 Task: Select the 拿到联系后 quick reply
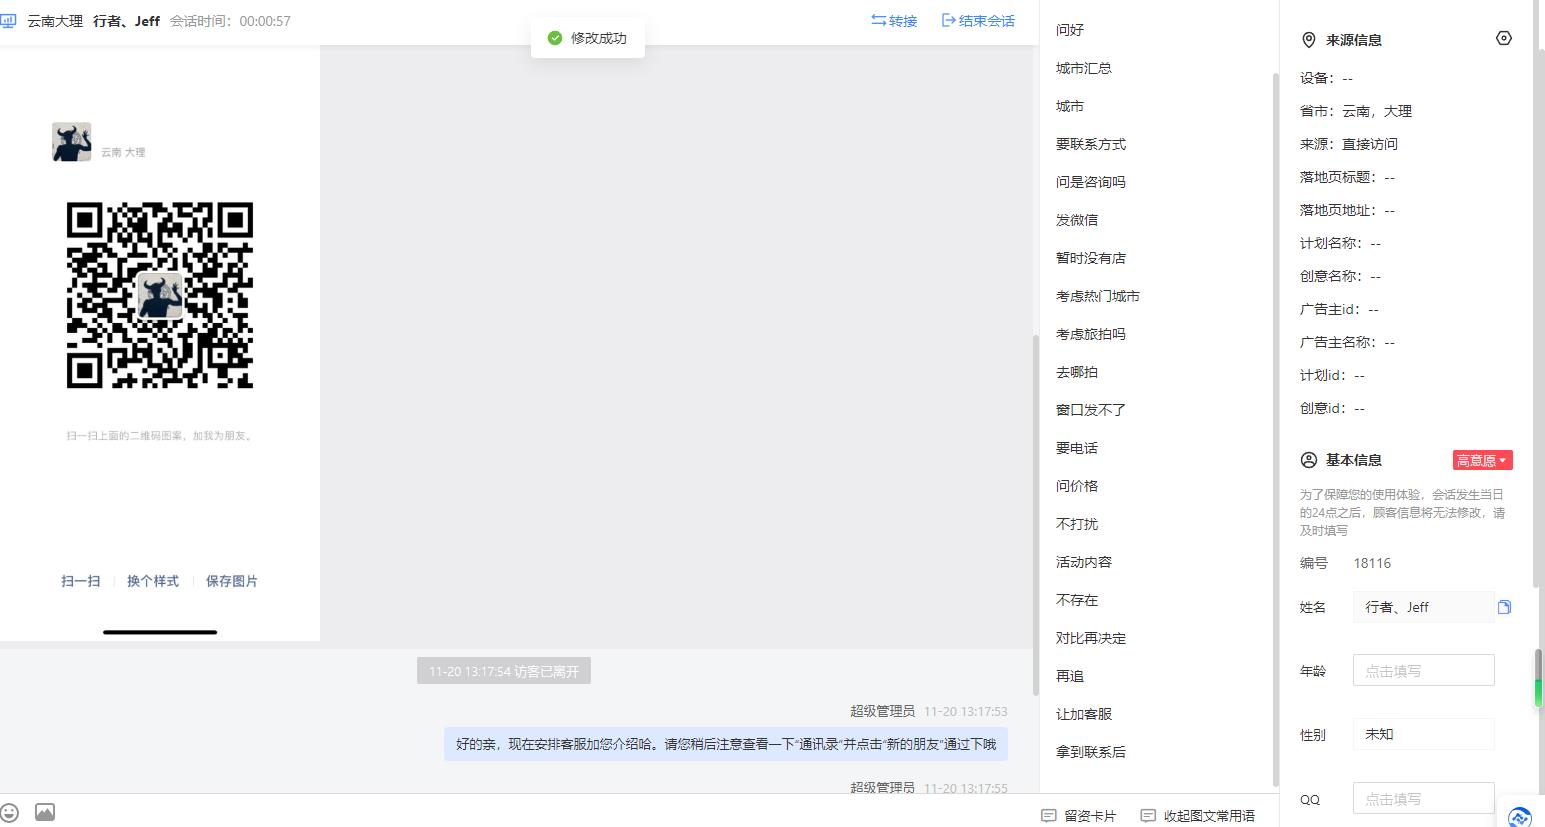point(1091,752)
